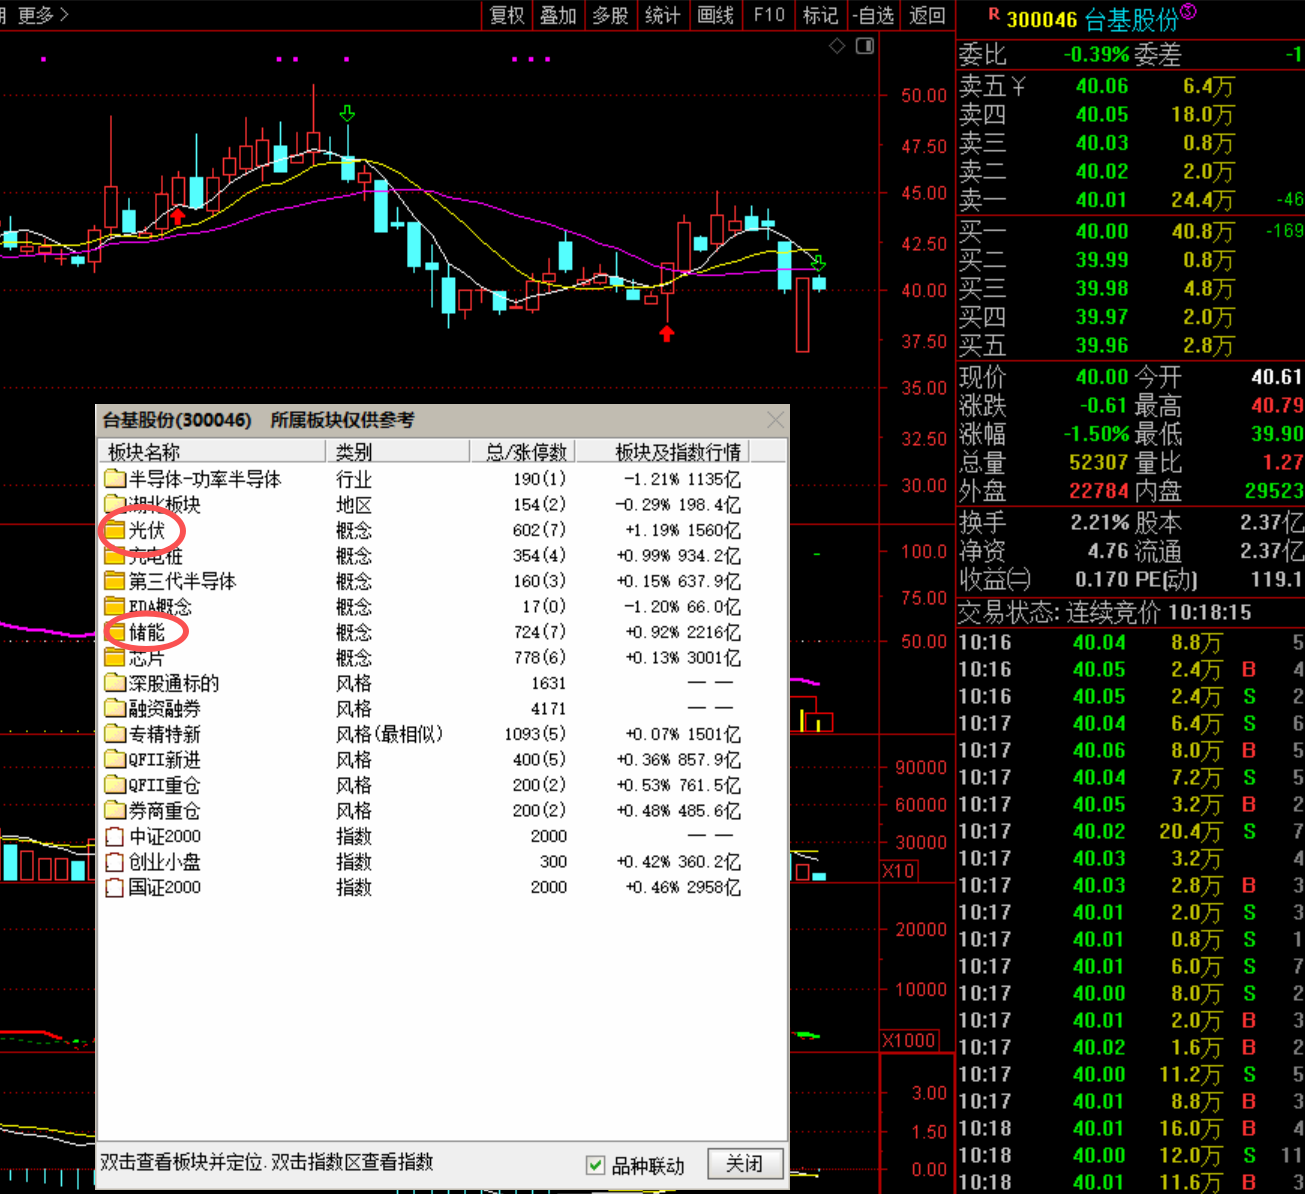The image size is (1305, 1194).
Task: Select the 充电桩 concept row
Action: coord(424,556)
